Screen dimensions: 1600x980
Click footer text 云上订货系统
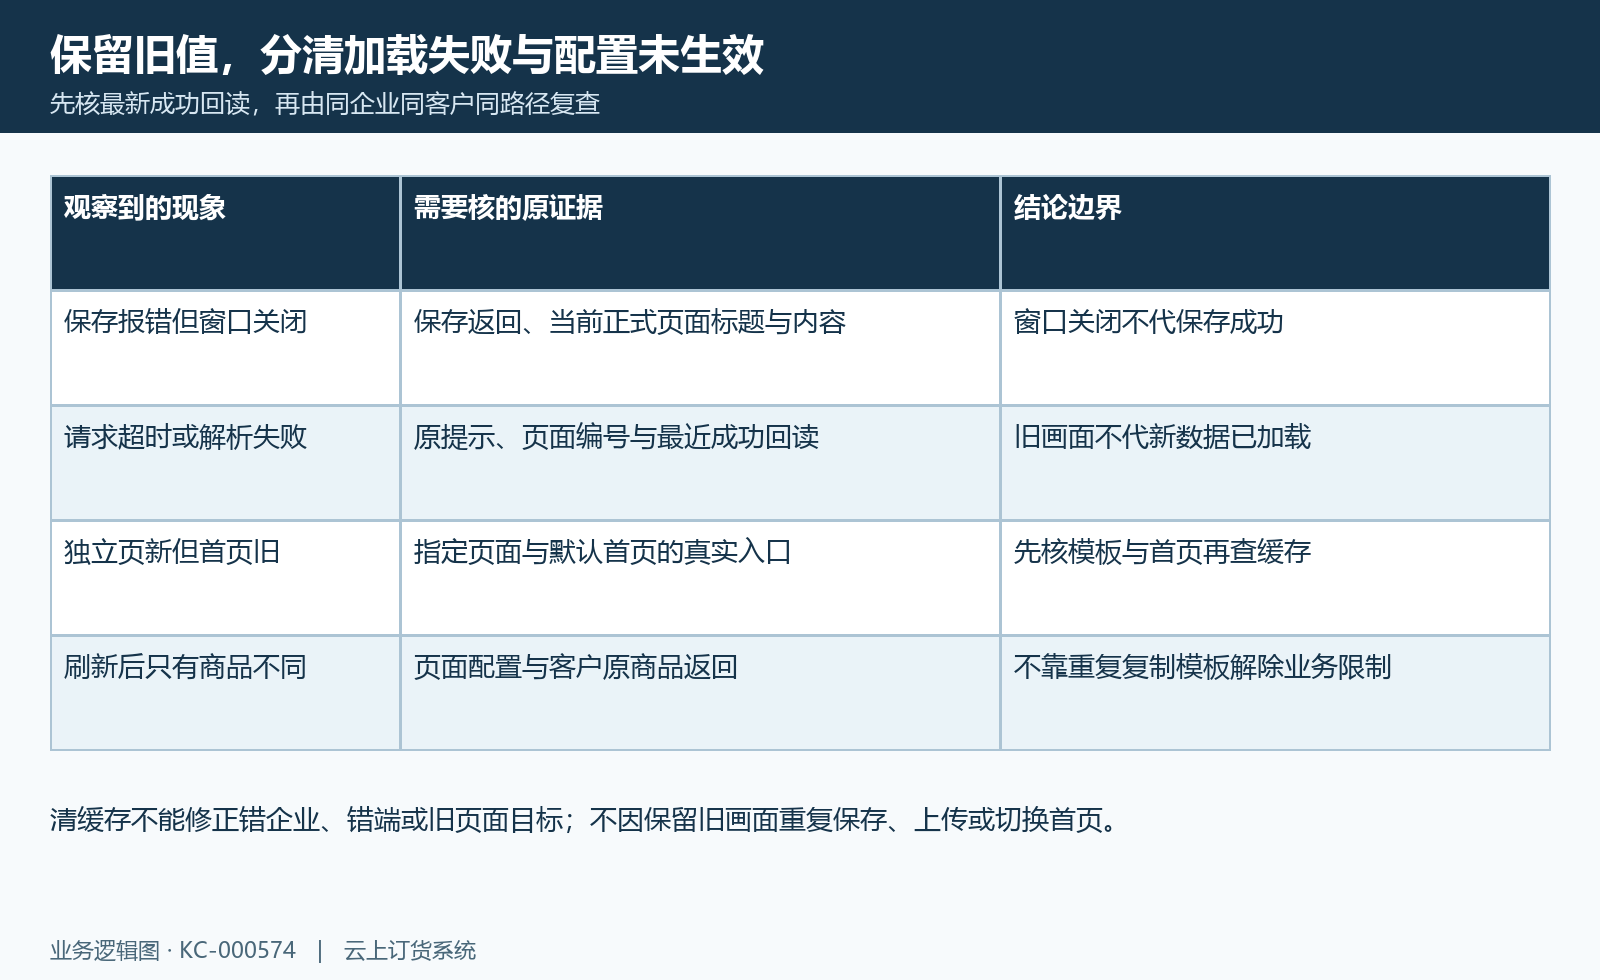click(x=410, y=950)
